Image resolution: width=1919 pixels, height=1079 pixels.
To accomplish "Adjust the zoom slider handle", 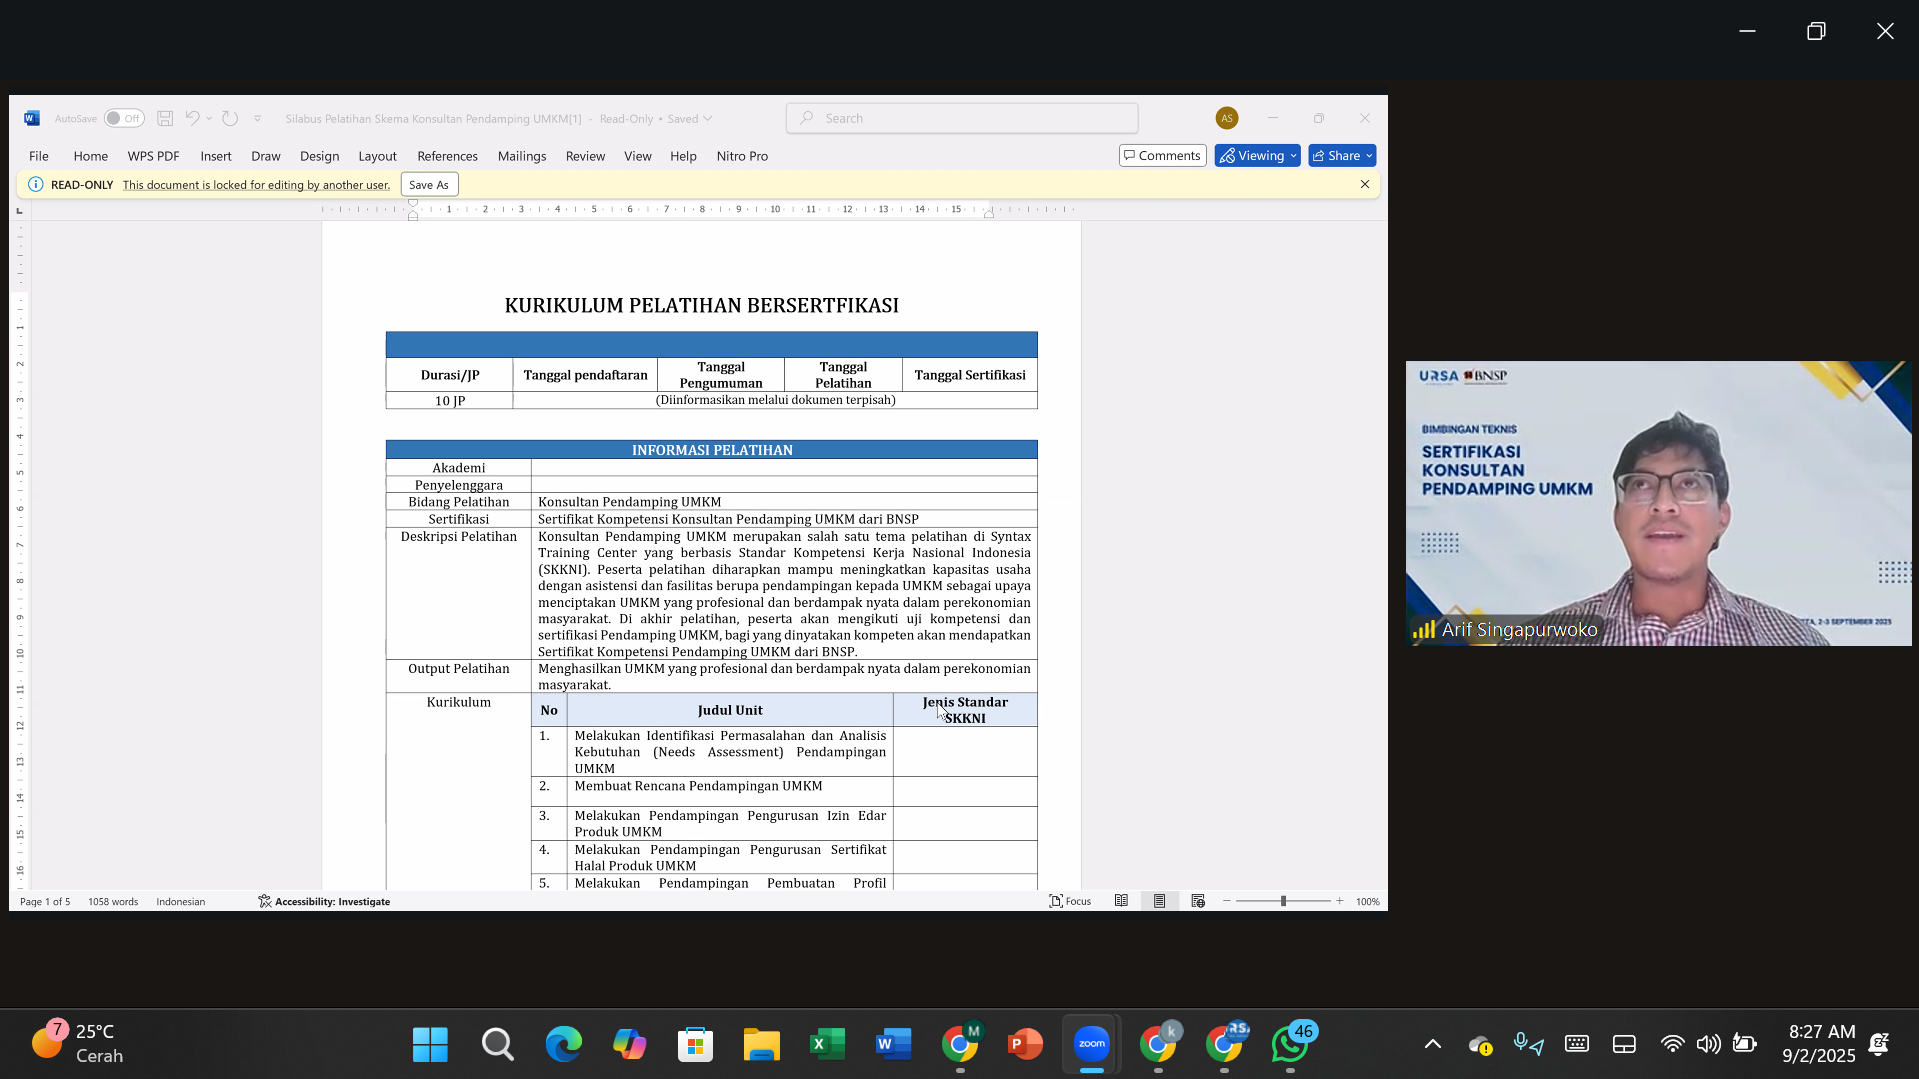I will coord(1283,901).
